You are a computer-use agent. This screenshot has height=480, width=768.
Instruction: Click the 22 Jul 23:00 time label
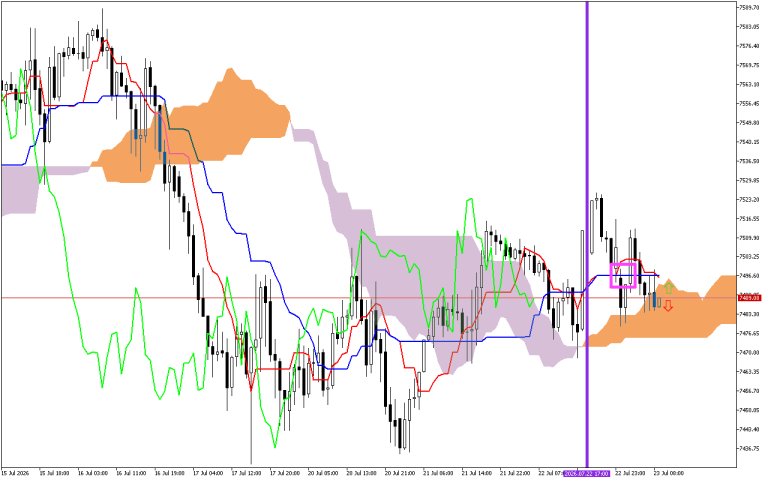pyautogui.click(x=630, y=474)
